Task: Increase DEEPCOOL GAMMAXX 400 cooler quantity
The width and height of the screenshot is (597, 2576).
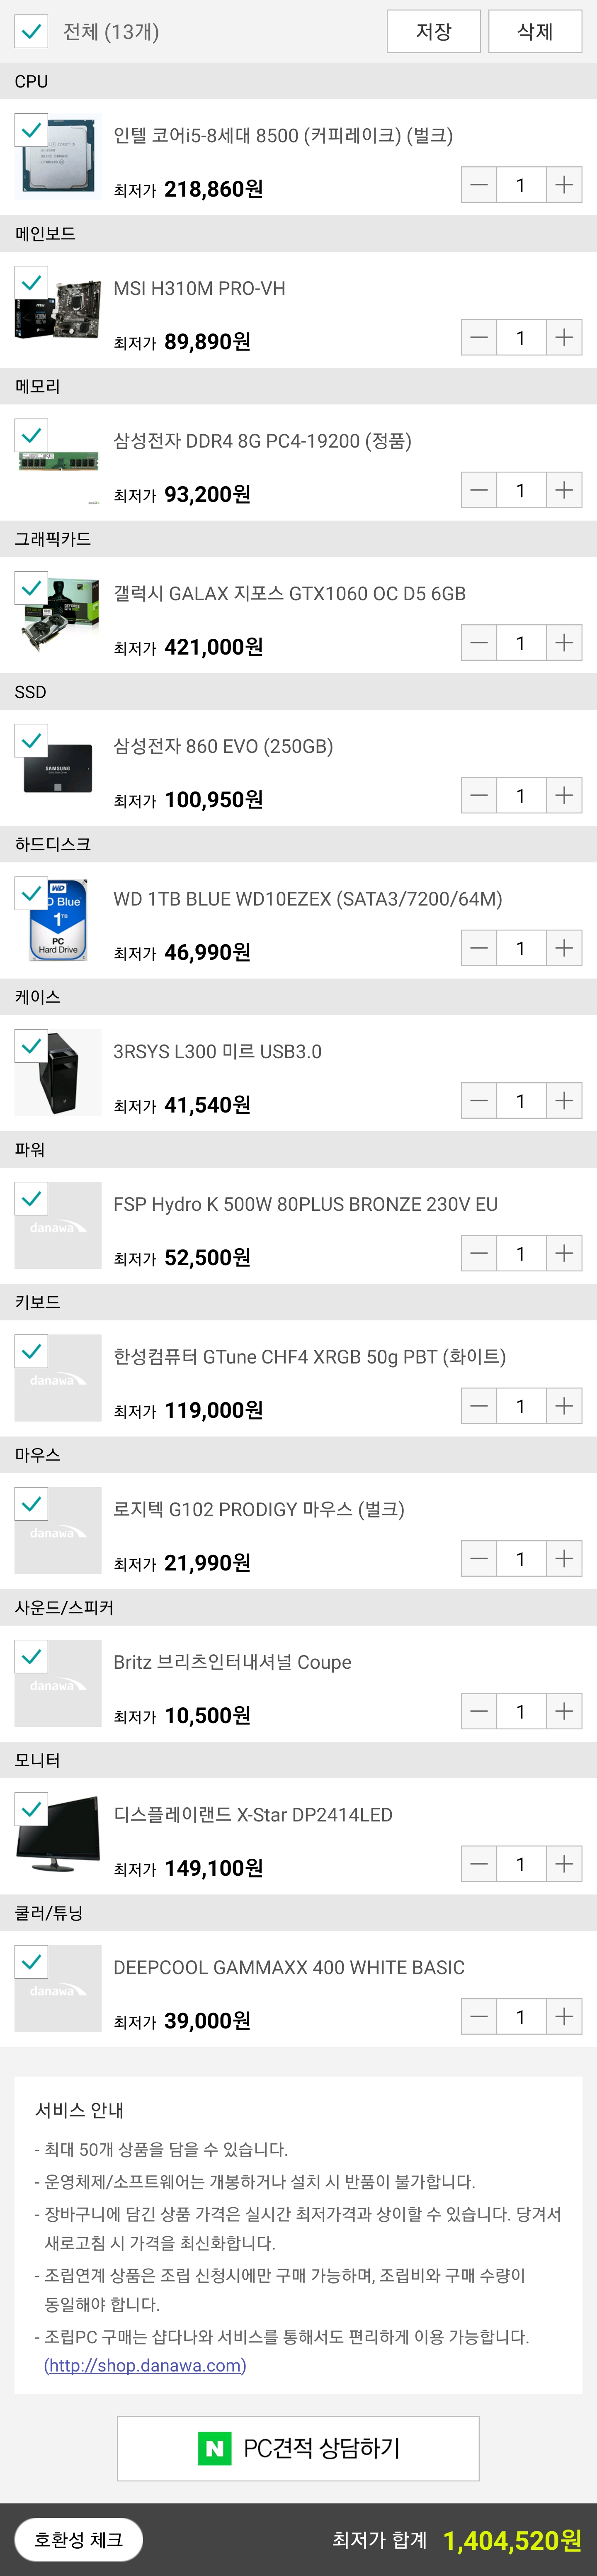Action: click(564, 2017)
